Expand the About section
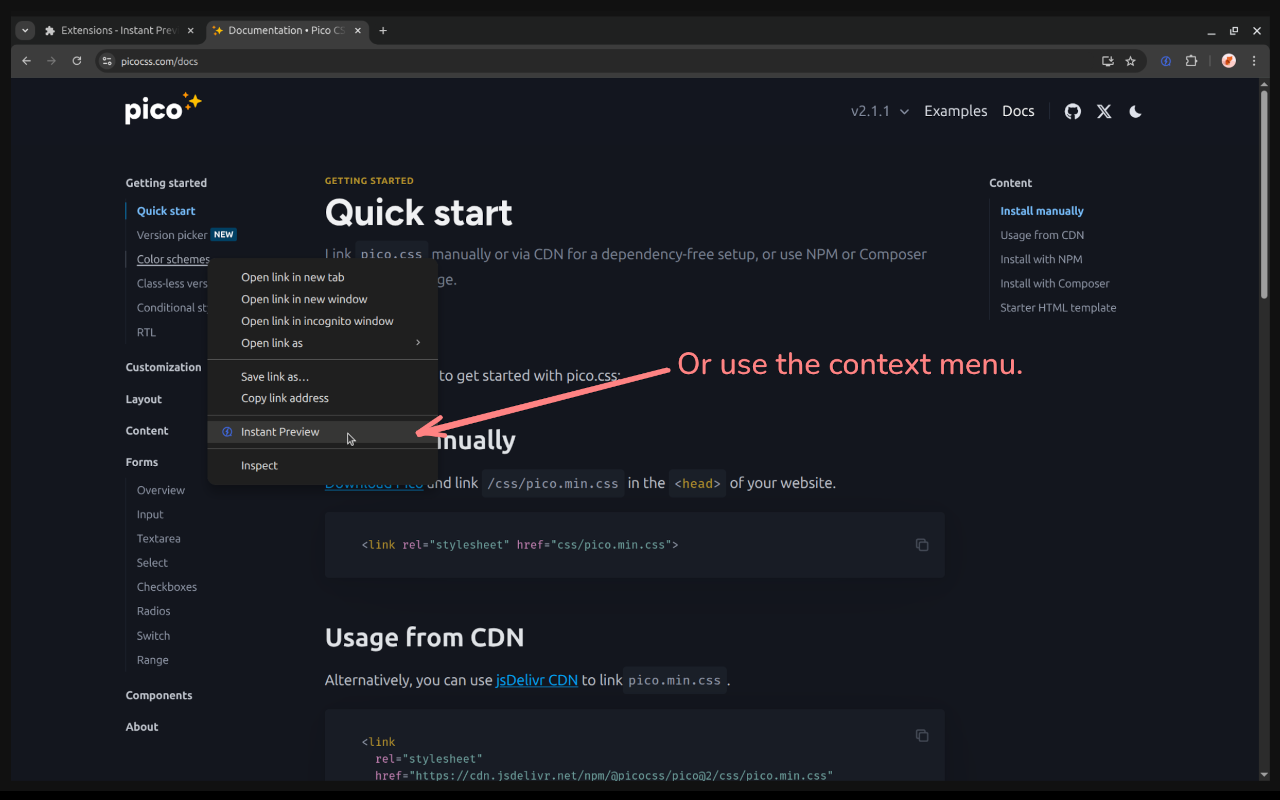1280x800 pixels. pos(142,727)
